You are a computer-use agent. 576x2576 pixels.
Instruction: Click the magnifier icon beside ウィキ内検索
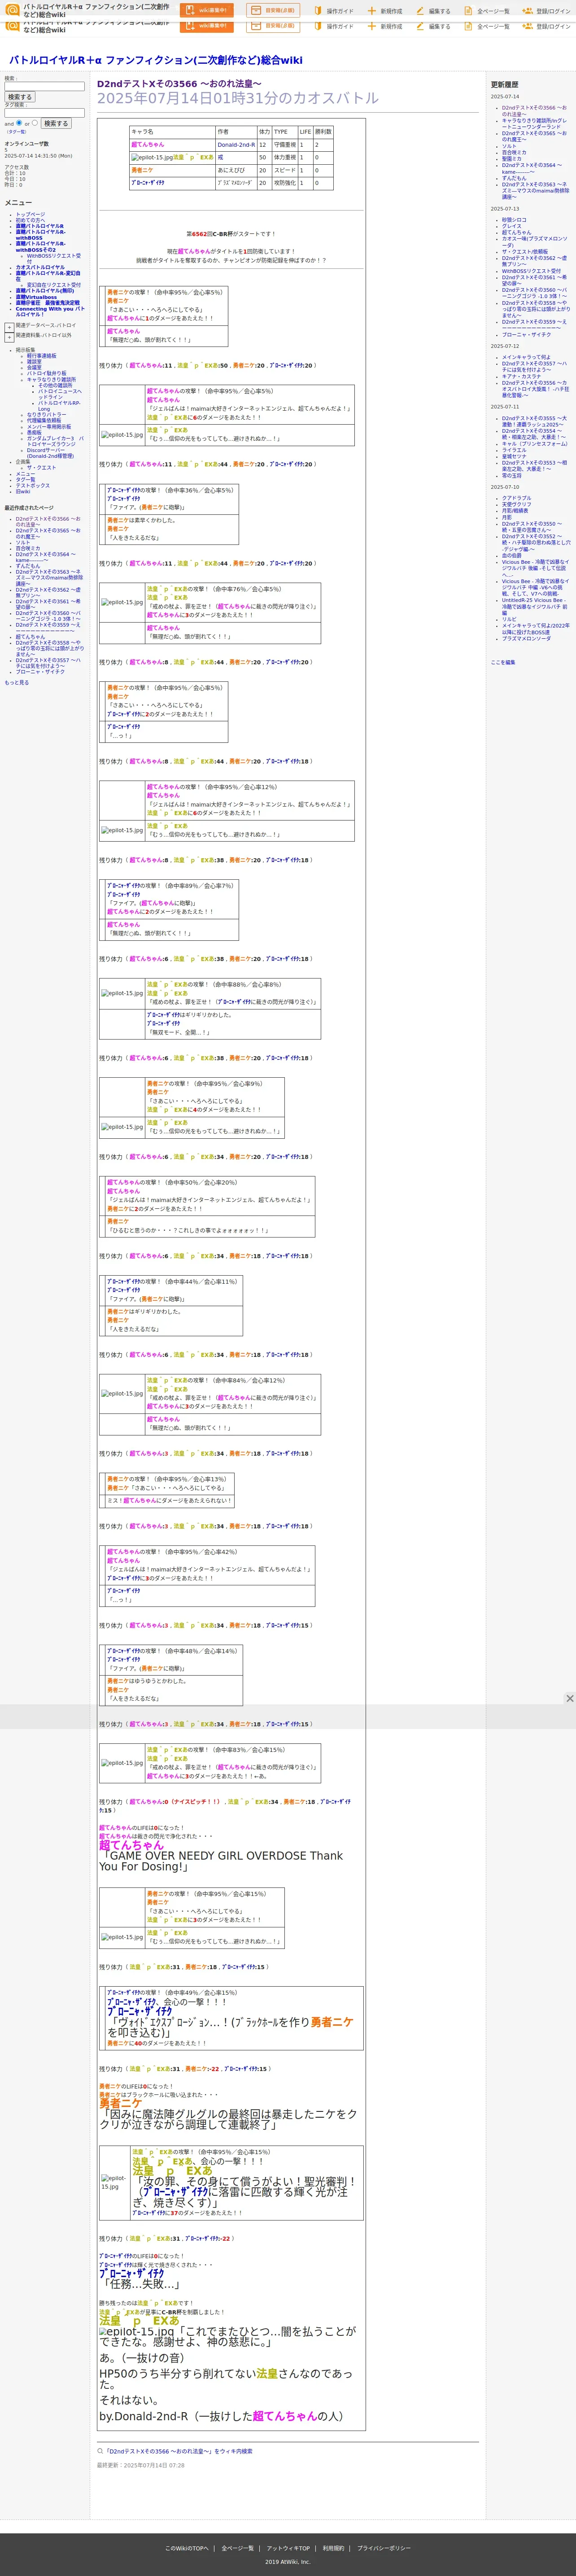pyautogui.click(x=100, y=2451)
